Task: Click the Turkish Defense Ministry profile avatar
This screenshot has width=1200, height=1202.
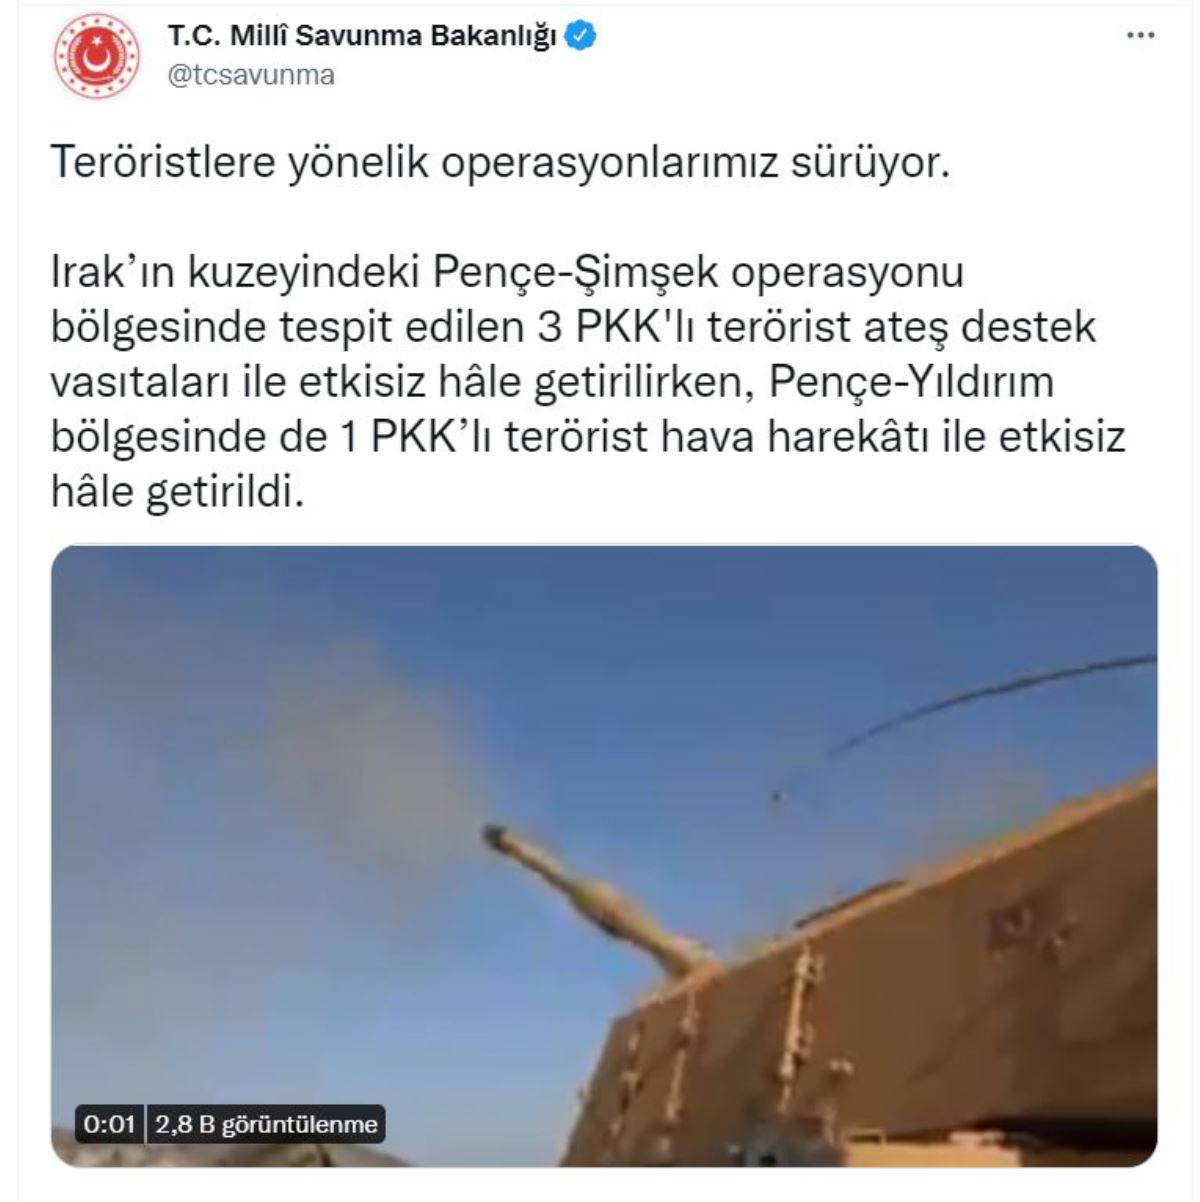Action: click(97, 56)
